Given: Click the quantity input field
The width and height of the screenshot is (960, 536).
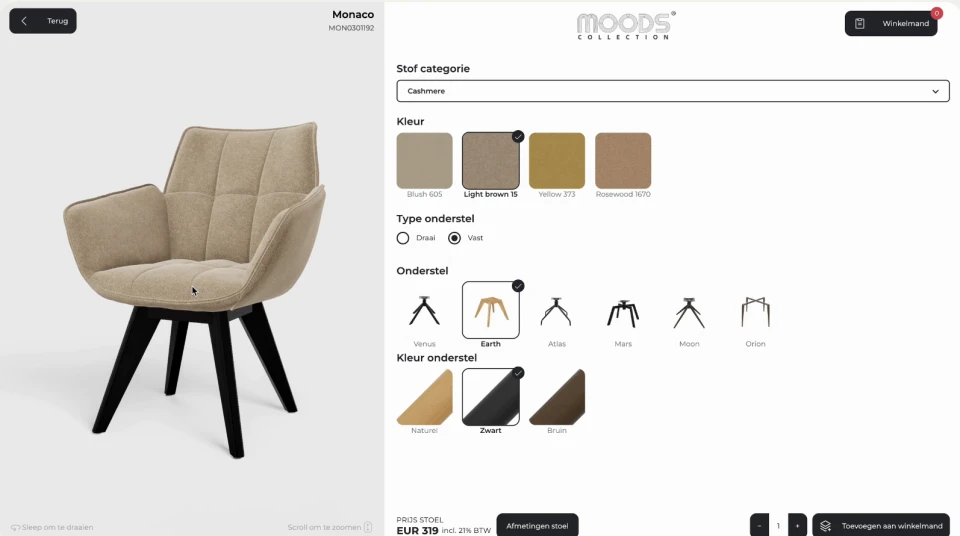Looking at the screenshot, I should point(778,525).
